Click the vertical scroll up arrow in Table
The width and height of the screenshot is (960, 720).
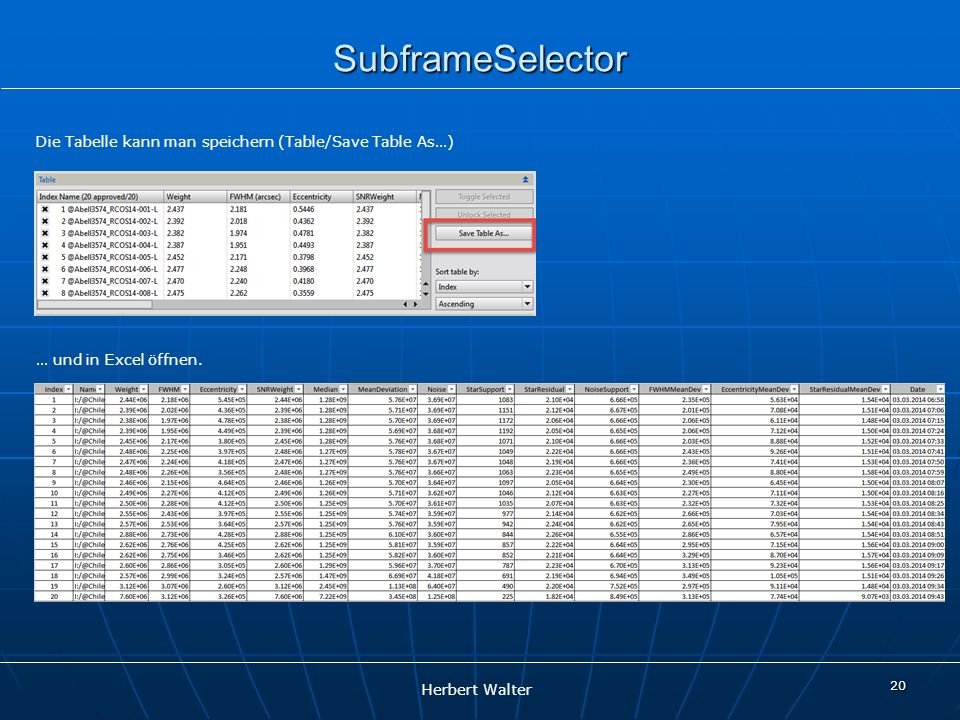click(x=426, y=284)
